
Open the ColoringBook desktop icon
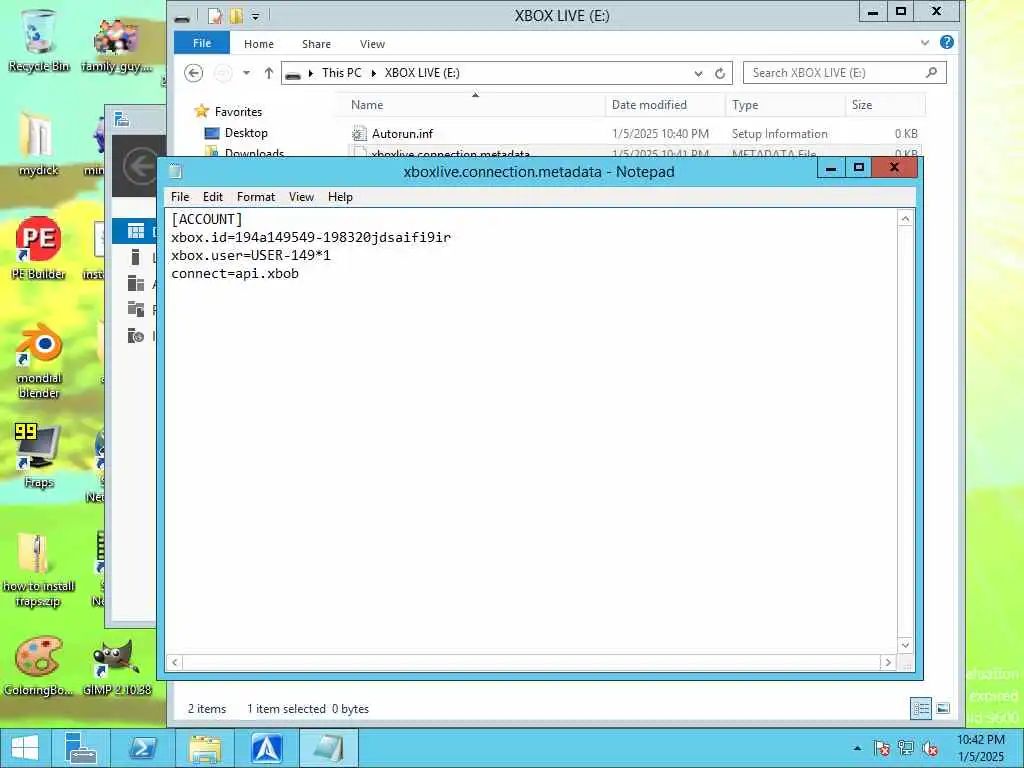click(x=39, y=666)
